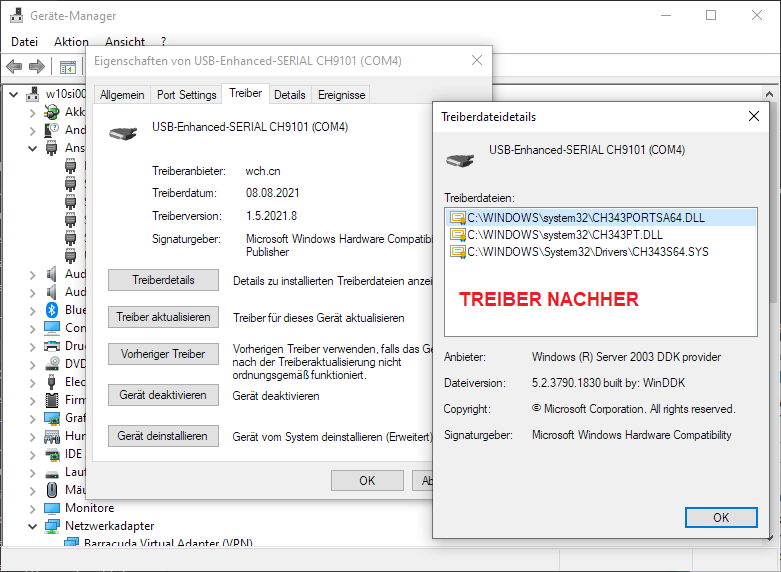The height and width of the screenshot is (572, 781).
Task: Switch to the Ereignisse tab
Action: [x=341, y=95]
